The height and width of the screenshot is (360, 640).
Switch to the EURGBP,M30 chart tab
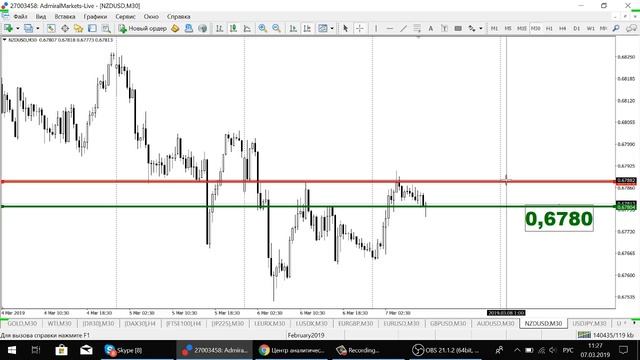coord(355,323)
